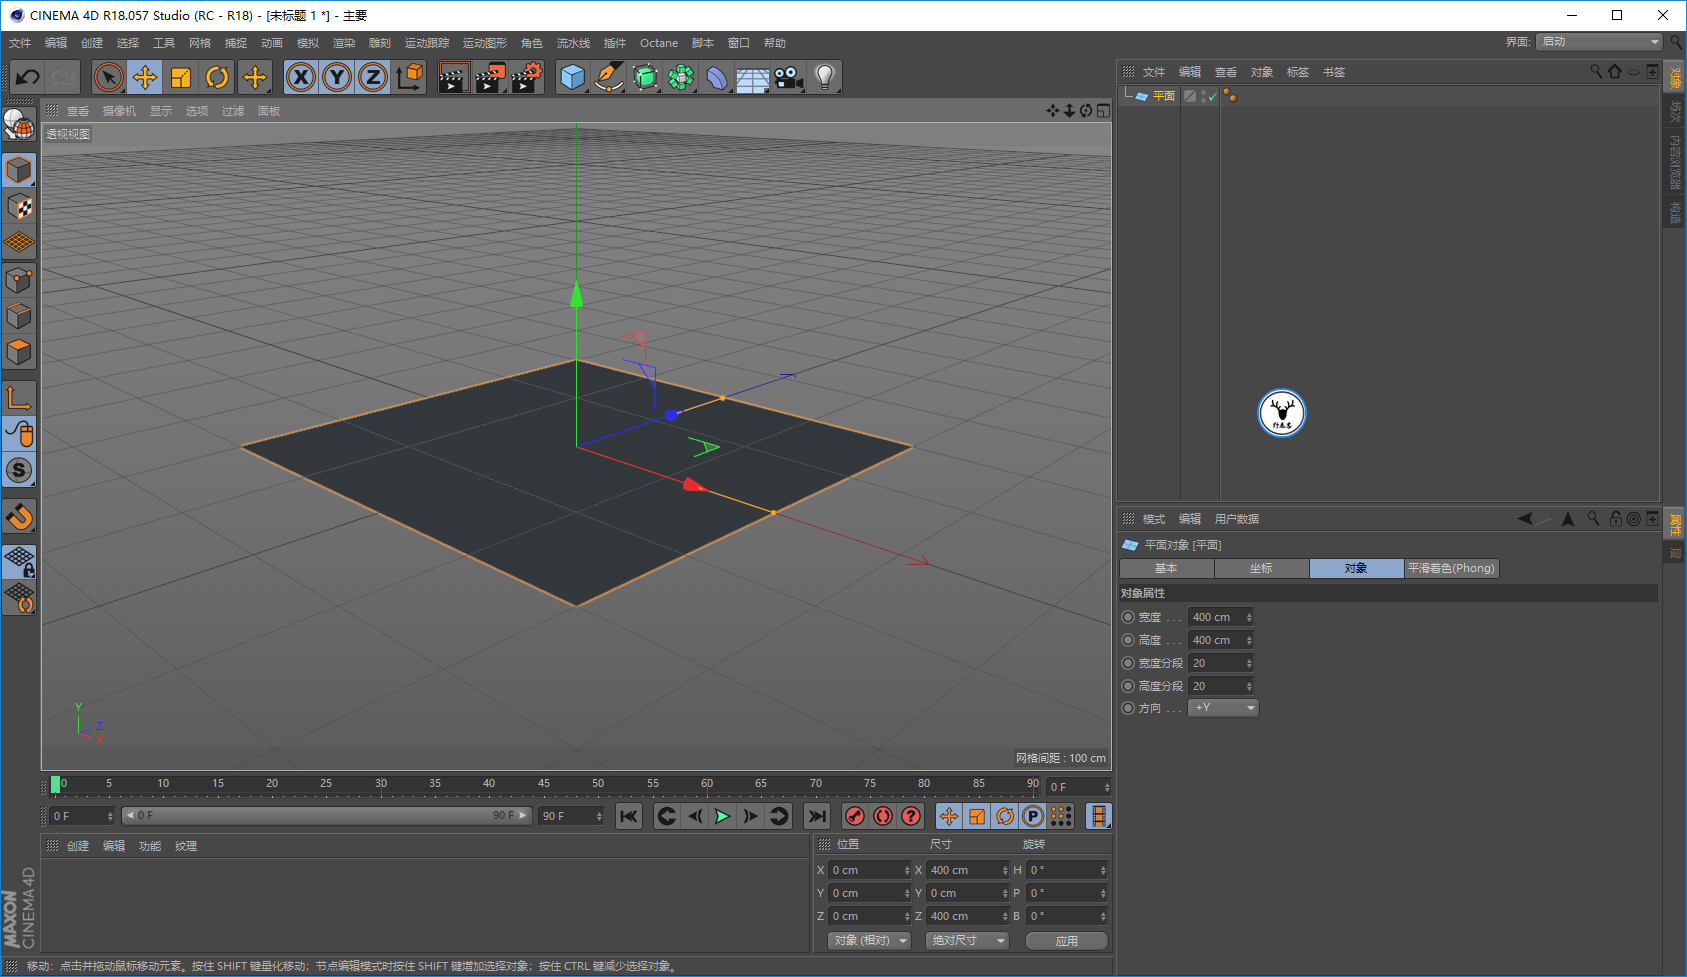This screenshot has width=1687, height=977.
Task: Activate the Rotate tool in top toolbar
Action: tap(217, 77)
